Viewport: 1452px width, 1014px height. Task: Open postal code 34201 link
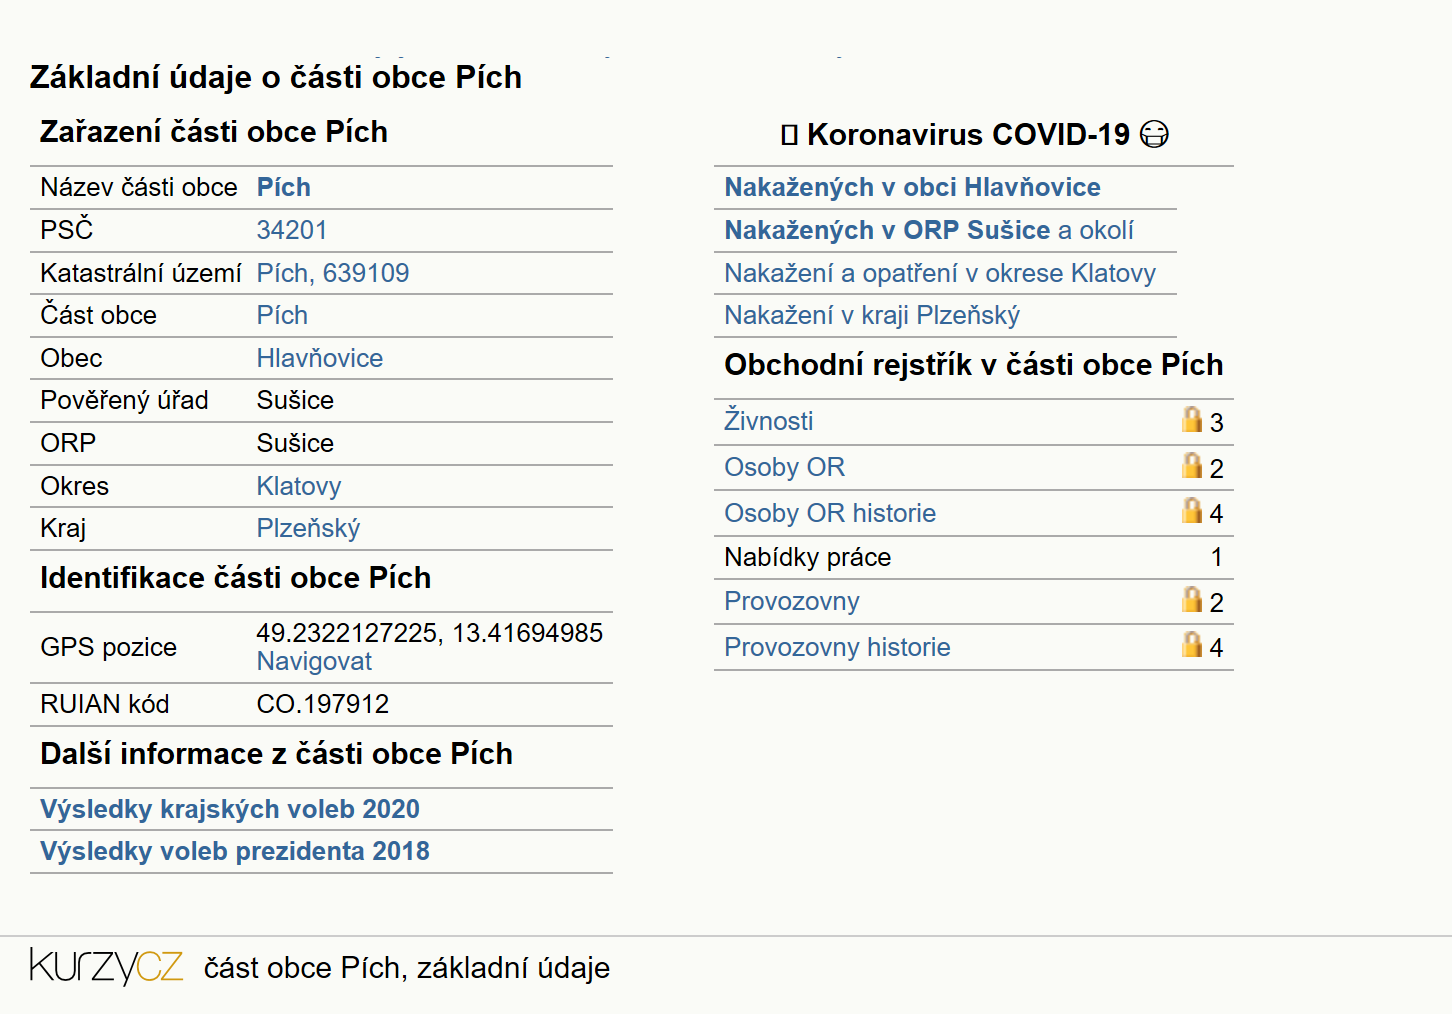[292, 230]
